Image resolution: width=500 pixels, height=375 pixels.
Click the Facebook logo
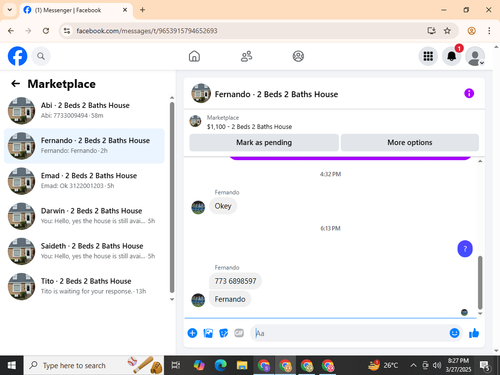[x=17, y=56]
